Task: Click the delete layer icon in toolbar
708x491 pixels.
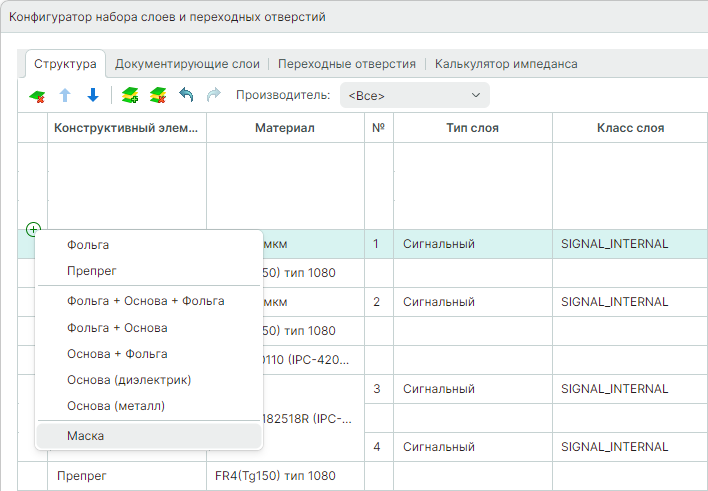Action: pos(37,96)
